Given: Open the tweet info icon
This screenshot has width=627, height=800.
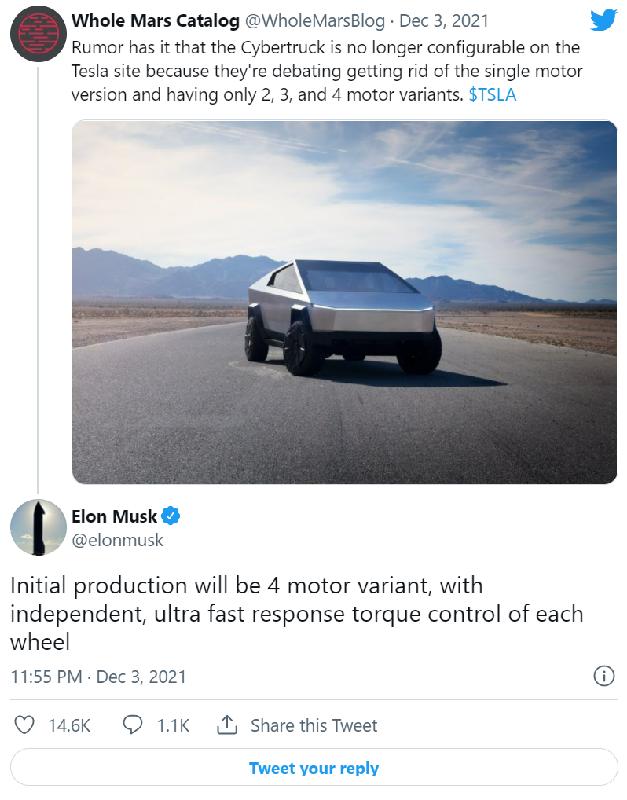Looking at the screenshot, I should 604,676.
